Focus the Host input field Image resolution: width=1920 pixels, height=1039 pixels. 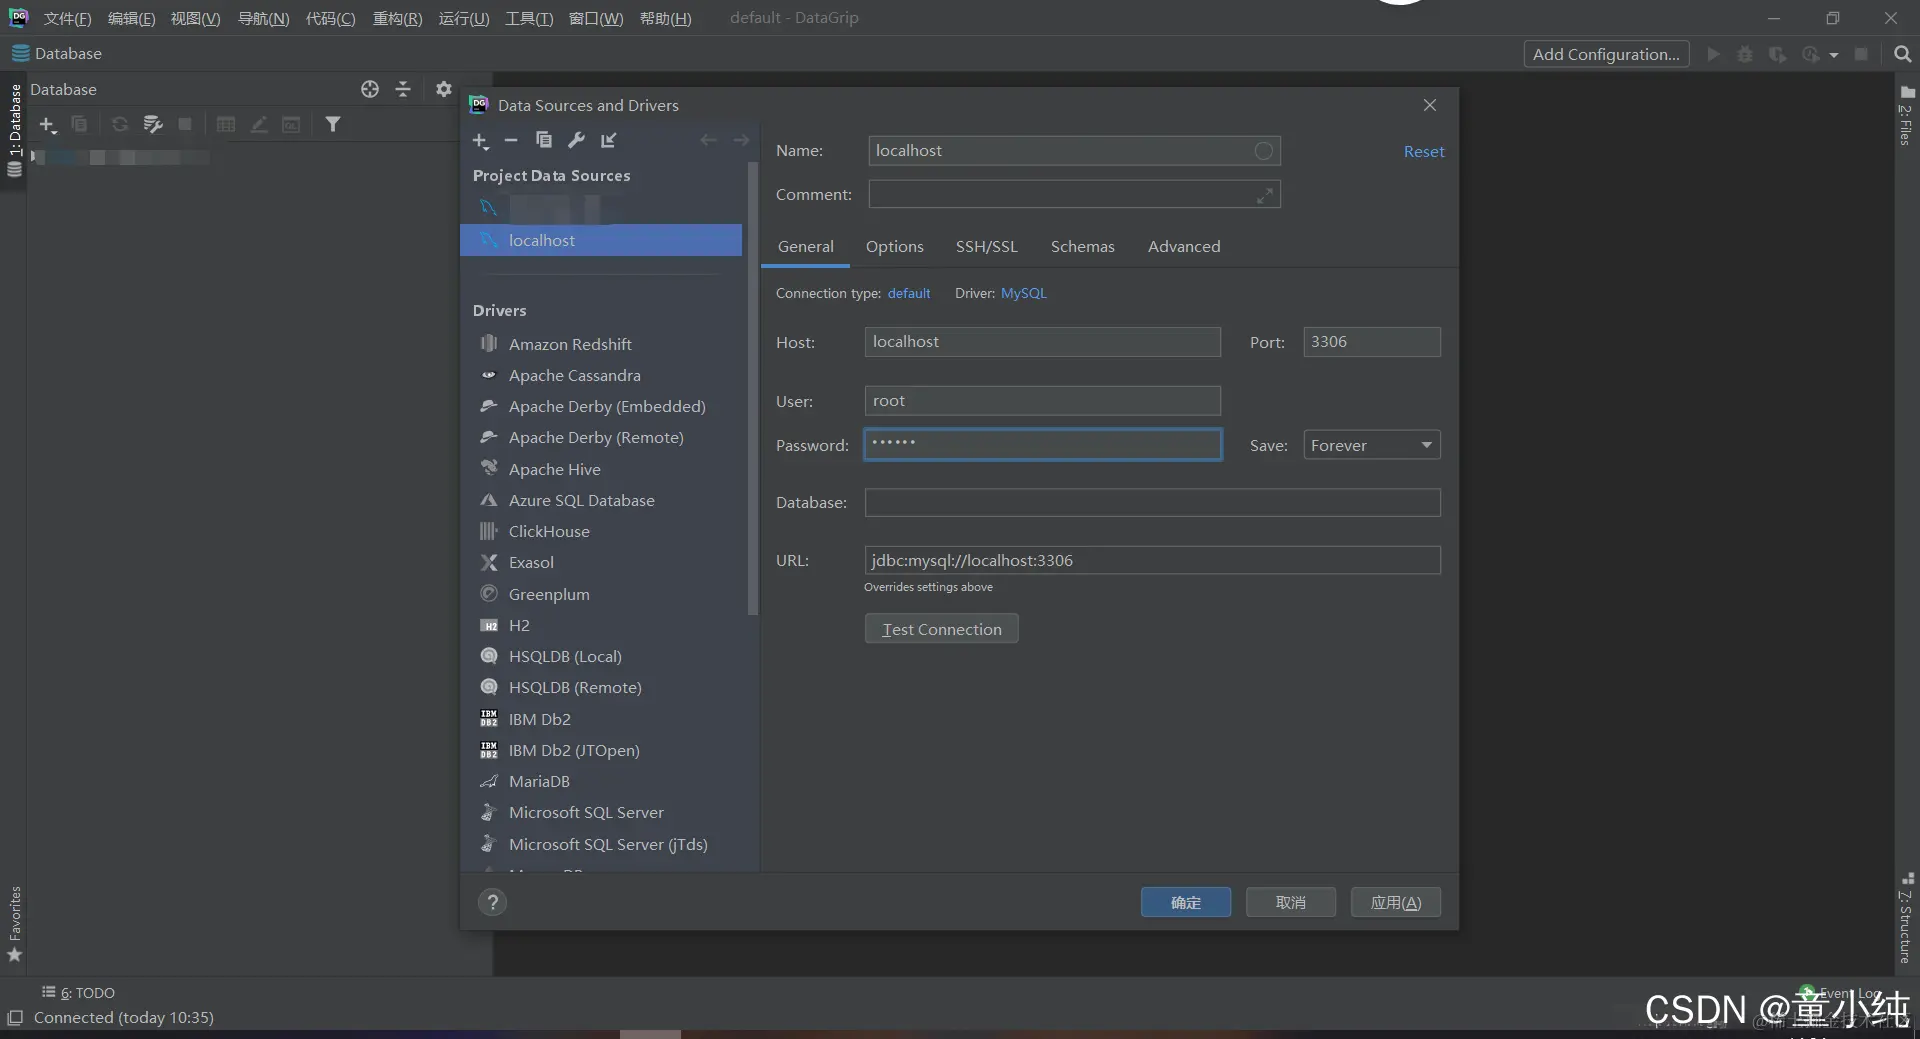pos(1042,342)
